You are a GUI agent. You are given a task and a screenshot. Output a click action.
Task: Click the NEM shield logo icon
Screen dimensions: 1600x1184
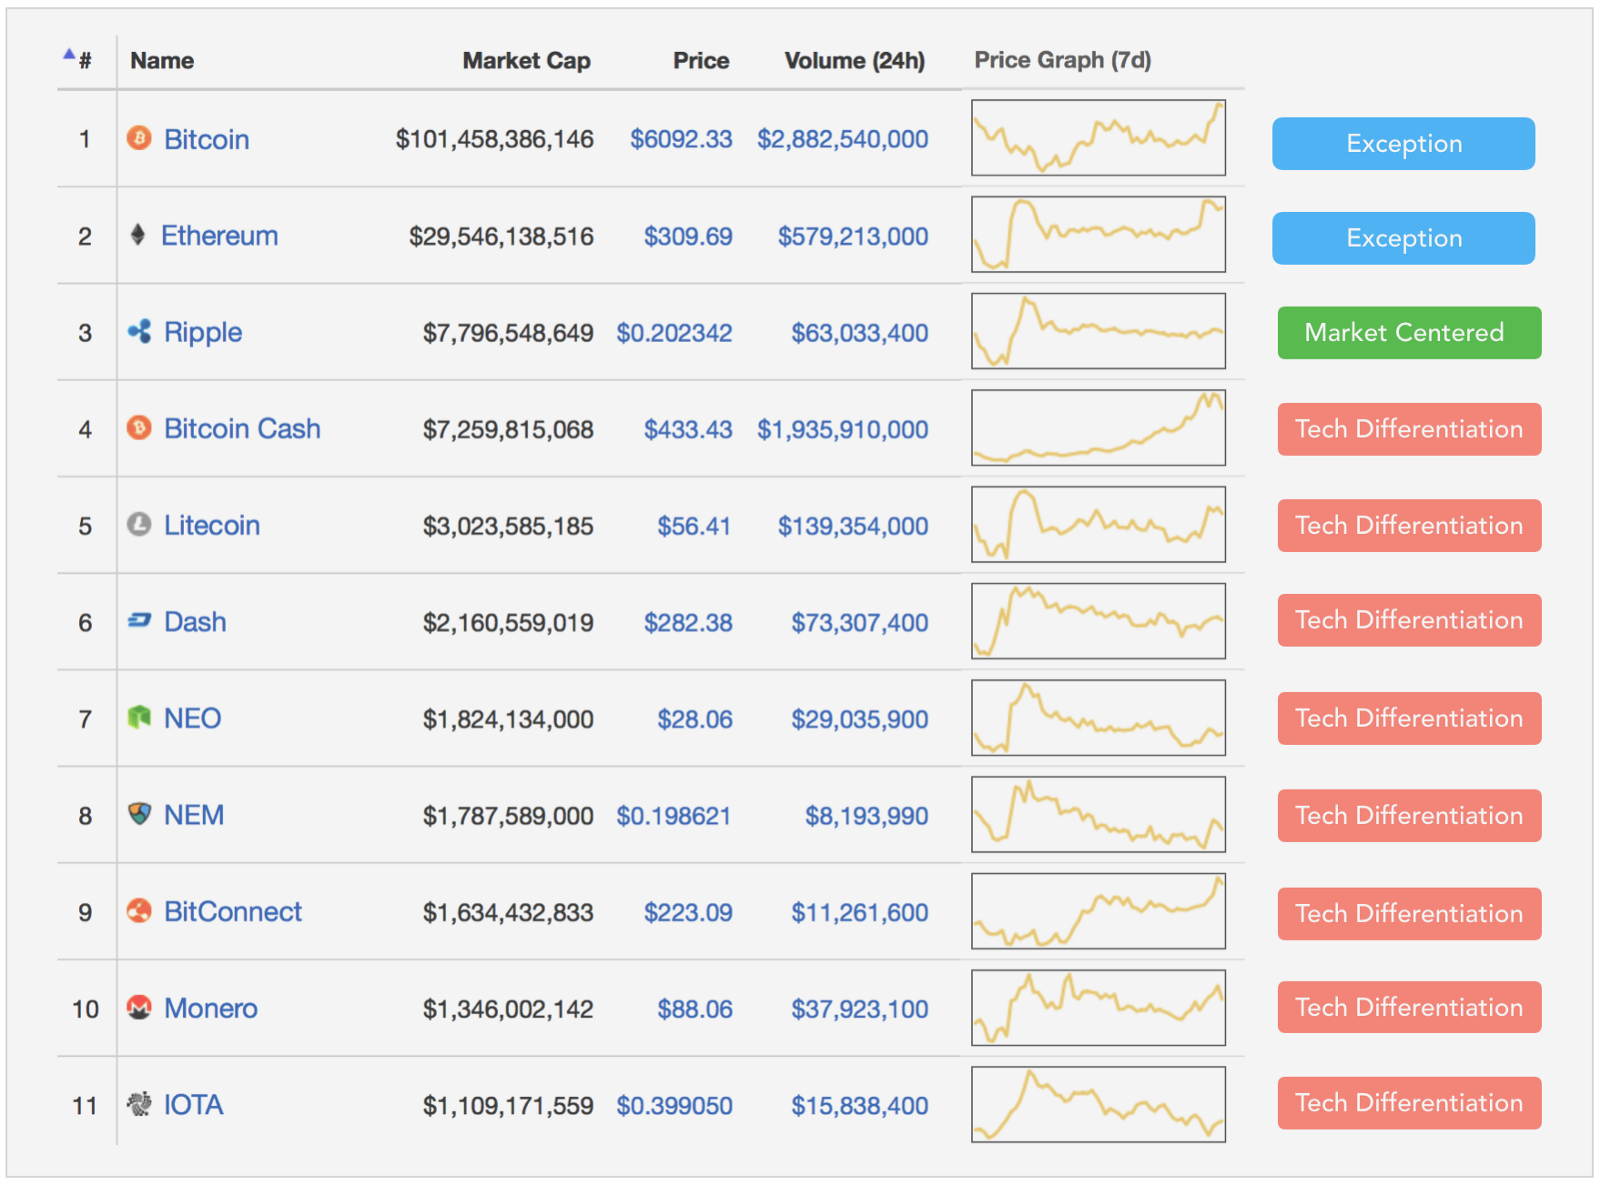[139, 814]
